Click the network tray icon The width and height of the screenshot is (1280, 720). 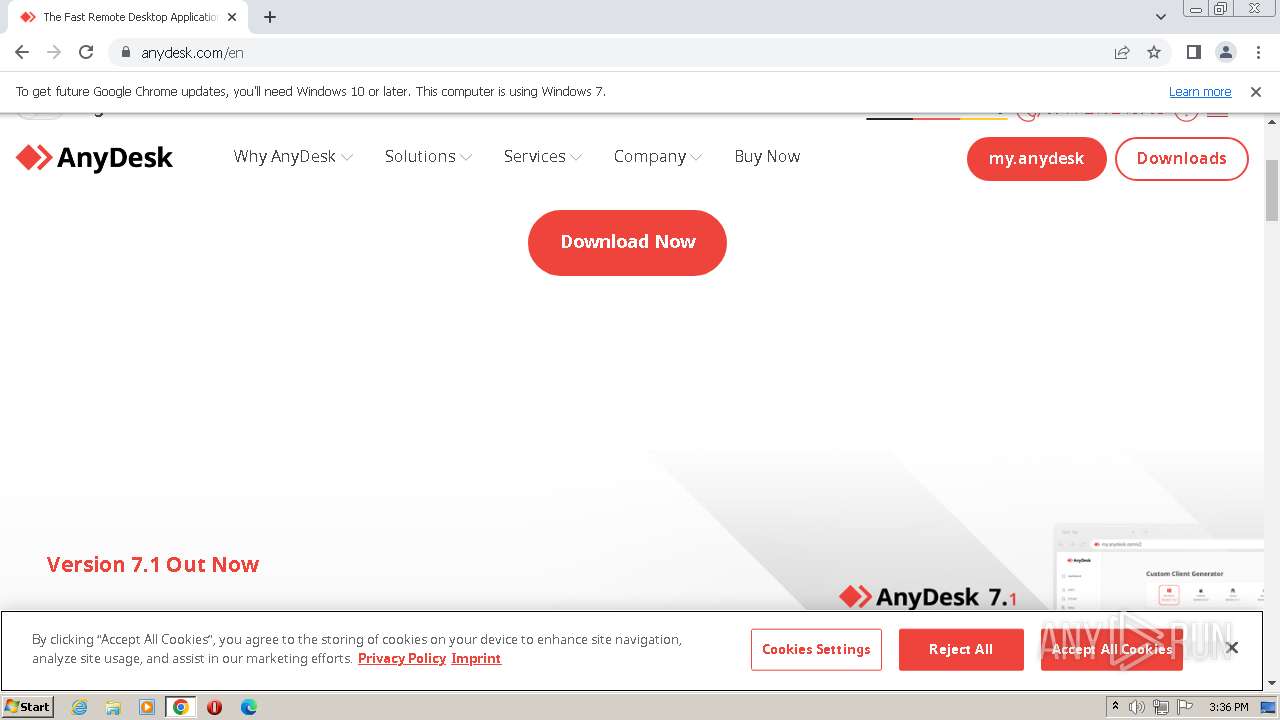click(x=1161, y=707)
